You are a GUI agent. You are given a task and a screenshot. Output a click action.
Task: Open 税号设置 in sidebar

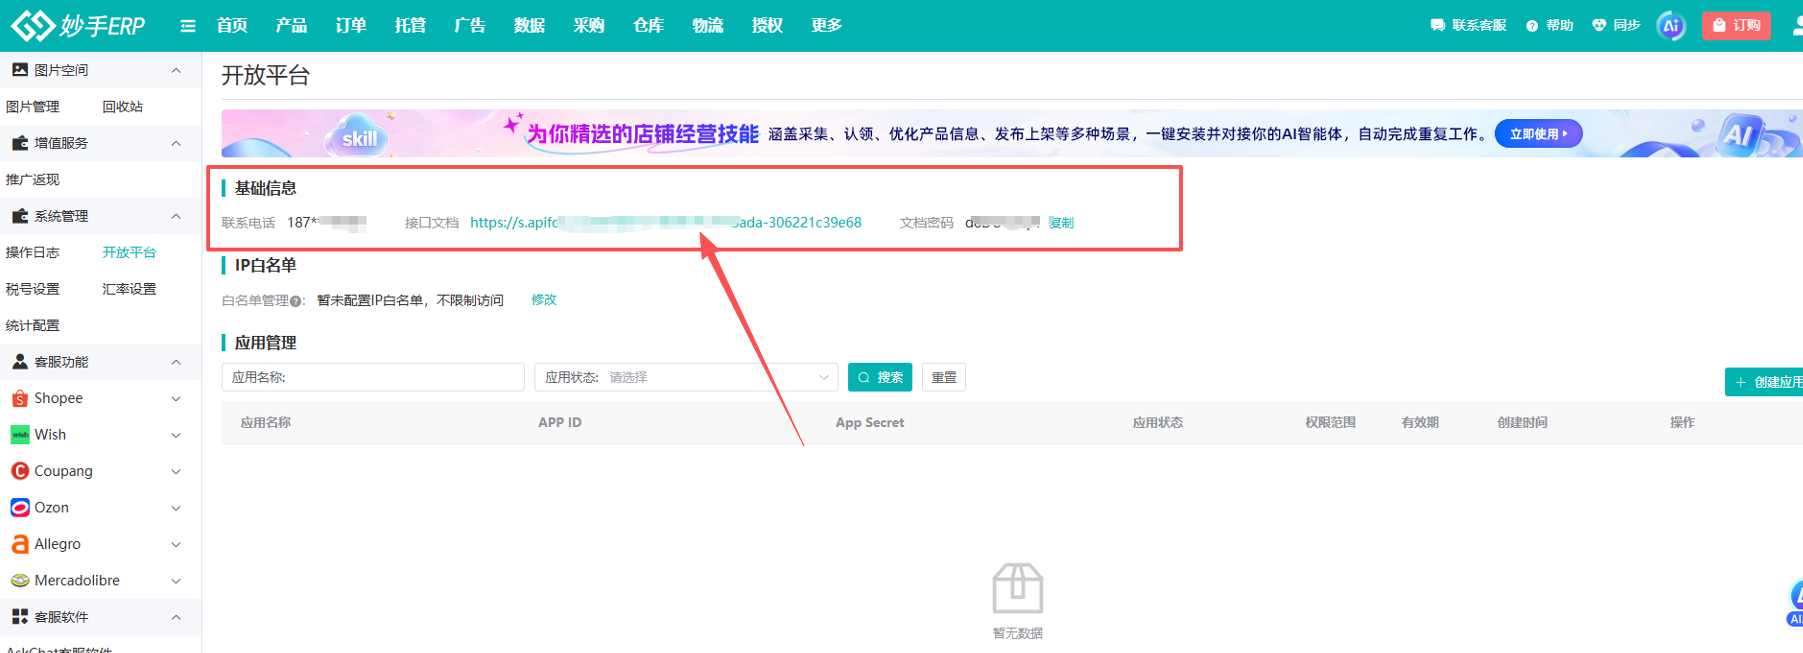coord(33,289)
